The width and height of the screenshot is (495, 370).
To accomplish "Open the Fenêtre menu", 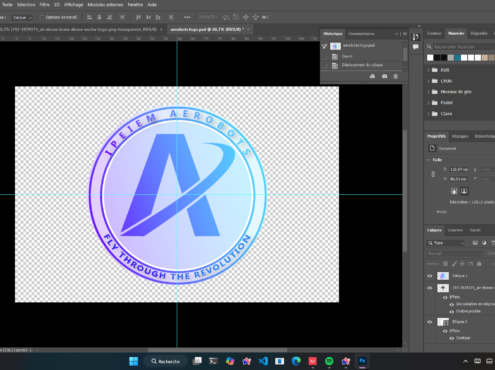I will tap(135, 5).
